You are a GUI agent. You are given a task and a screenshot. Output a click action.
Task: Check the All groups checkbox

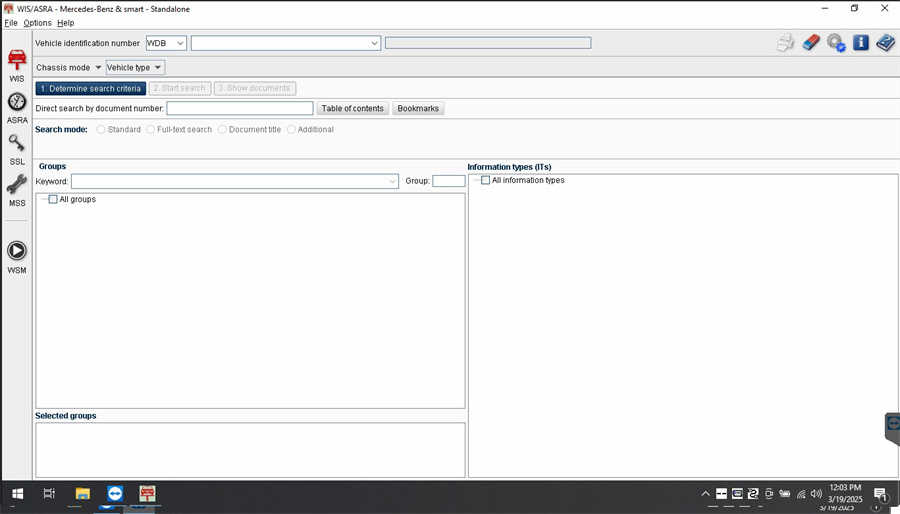53,199
